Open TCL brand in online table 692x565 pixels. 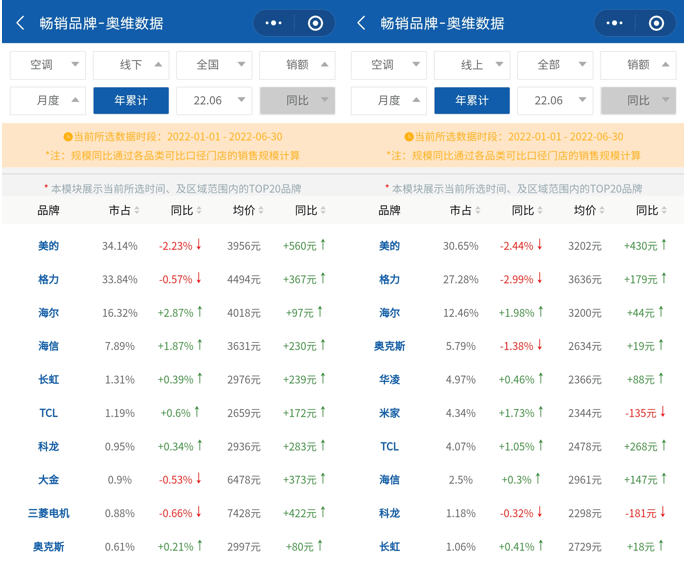(389, 447)
